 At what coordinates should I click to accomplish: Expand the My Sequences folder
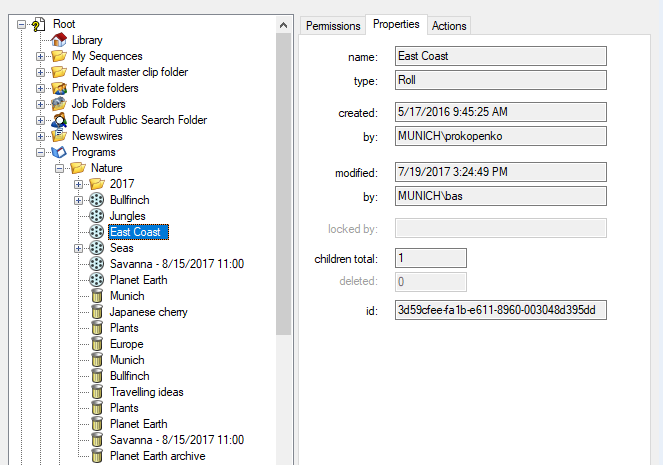[40, 56]
